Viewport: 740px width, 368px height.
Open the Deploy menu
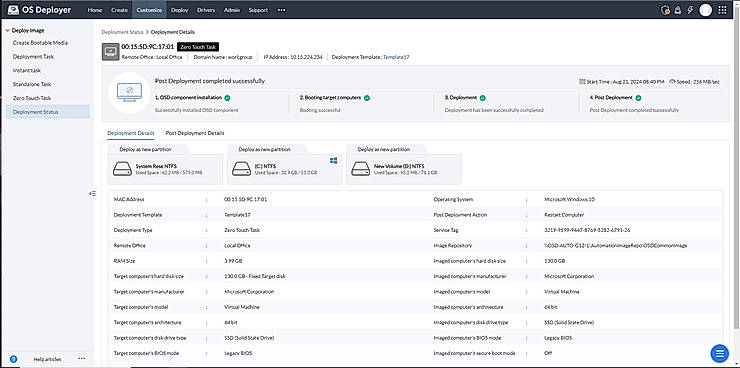(179, 10)
